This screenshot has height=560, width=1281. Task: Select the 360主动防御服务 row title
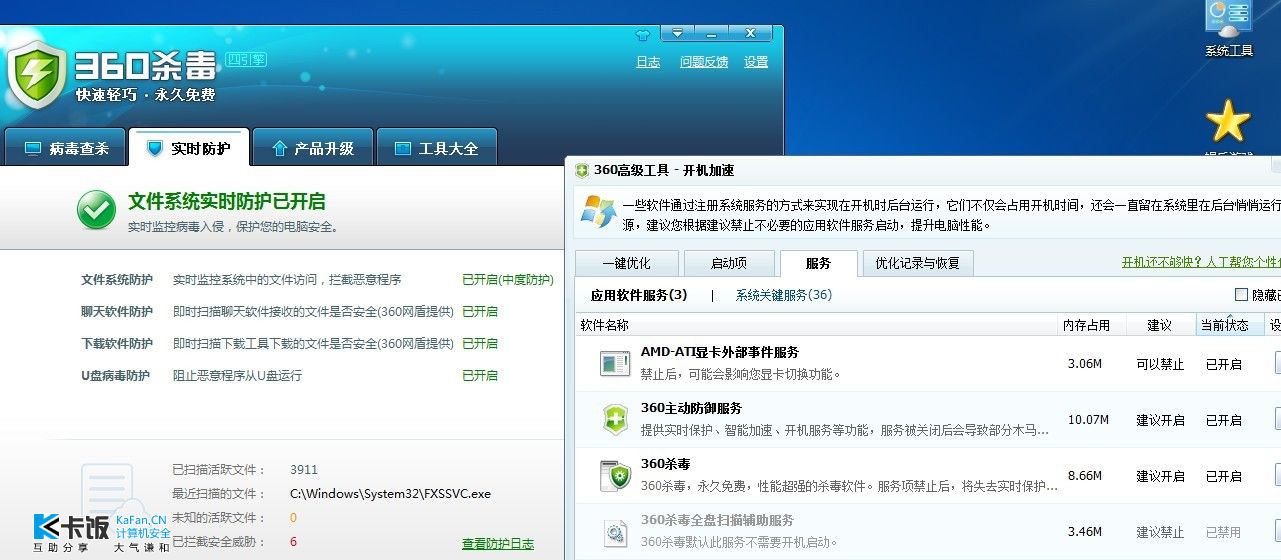pos(691,409)
